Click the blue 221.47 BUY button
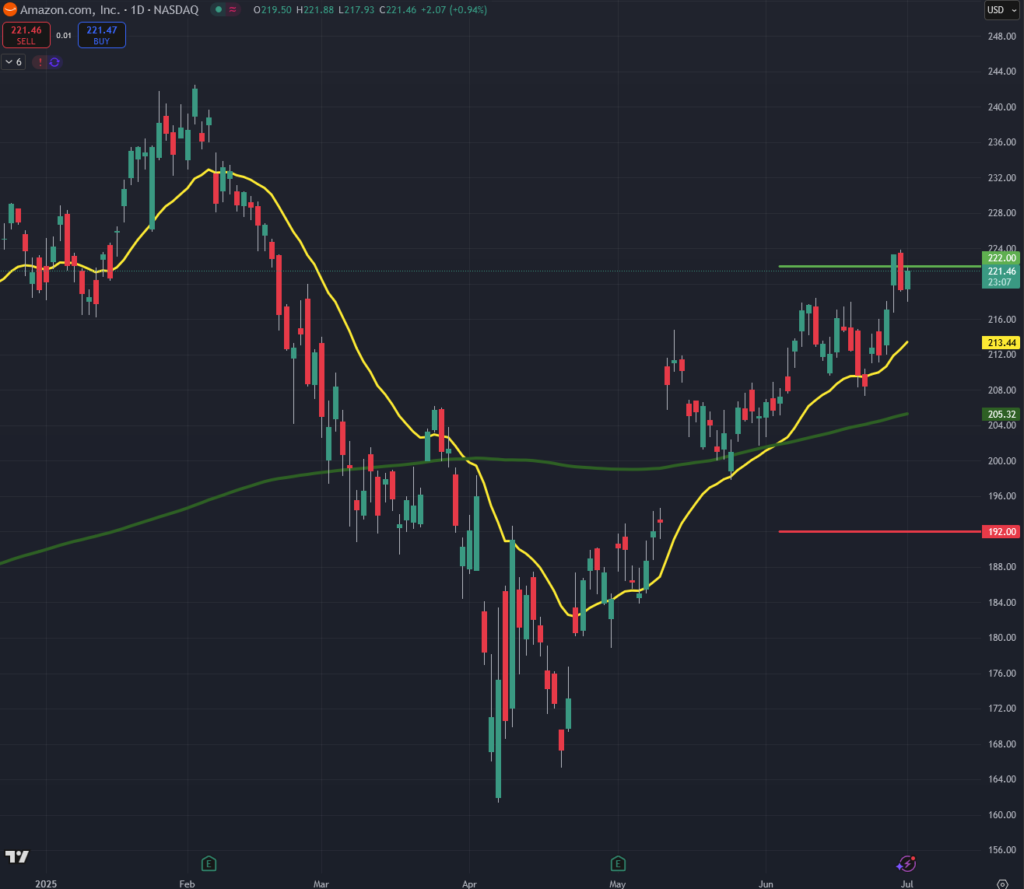 pyautogui.click(x=102, y=35)
